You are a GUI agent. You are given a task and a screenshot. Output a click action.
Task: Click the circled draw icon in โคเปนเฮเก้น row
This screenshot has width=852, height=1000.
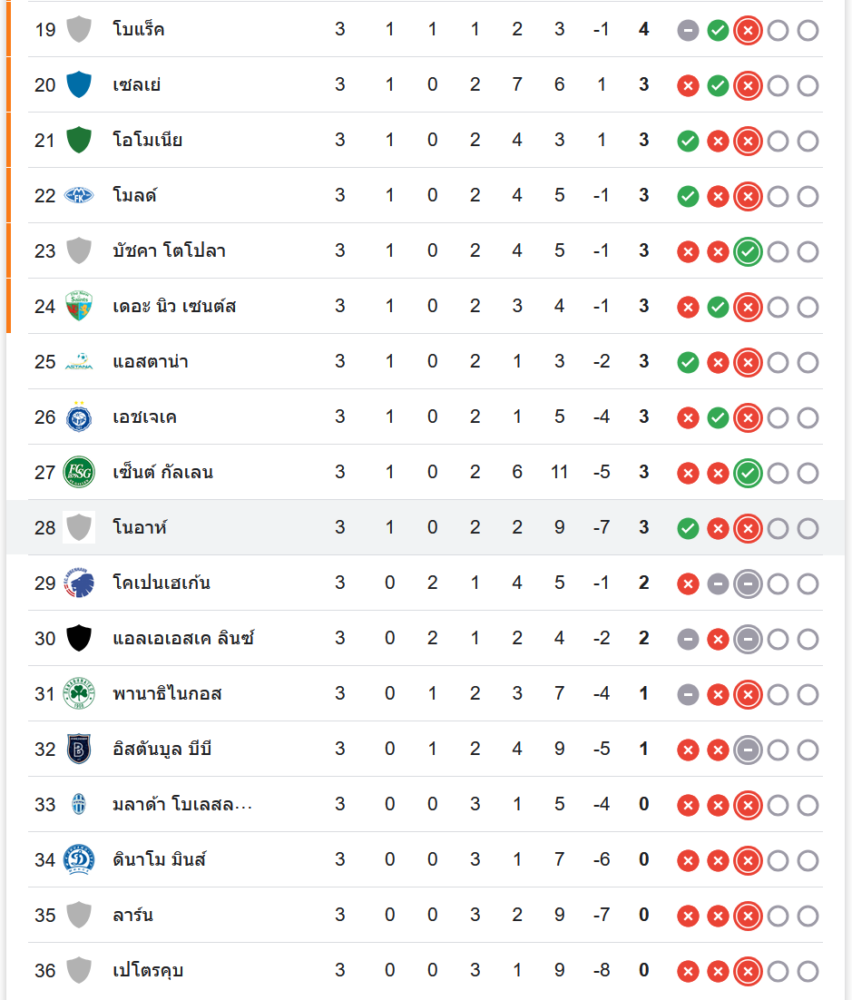pos(747,583)
